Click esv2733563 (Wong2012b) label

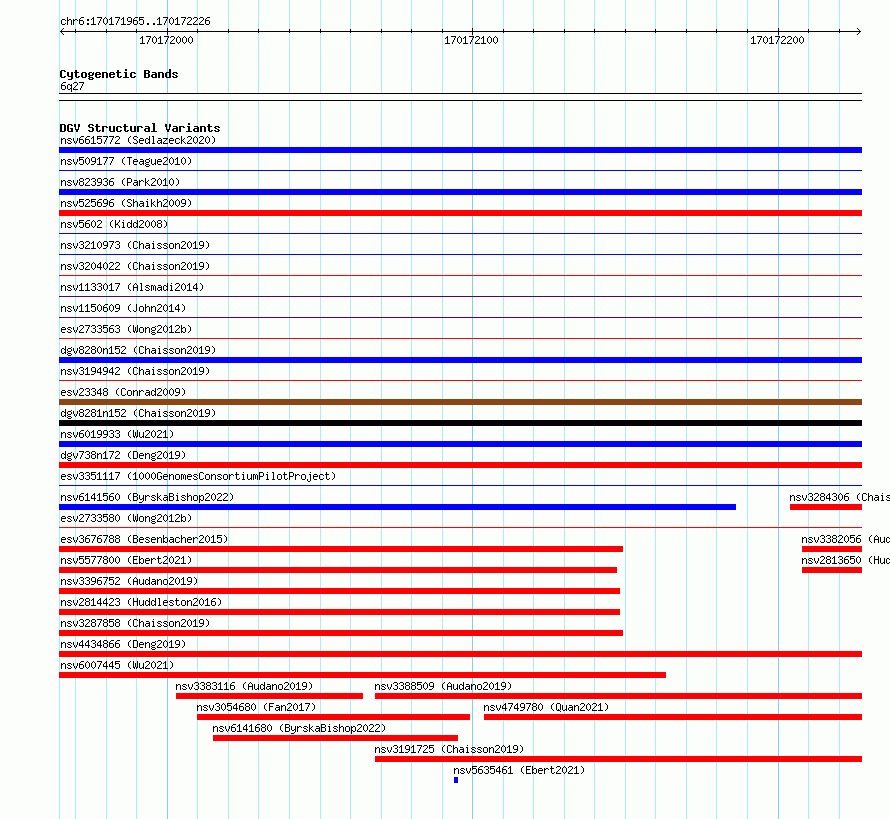[x=126, y=329]
